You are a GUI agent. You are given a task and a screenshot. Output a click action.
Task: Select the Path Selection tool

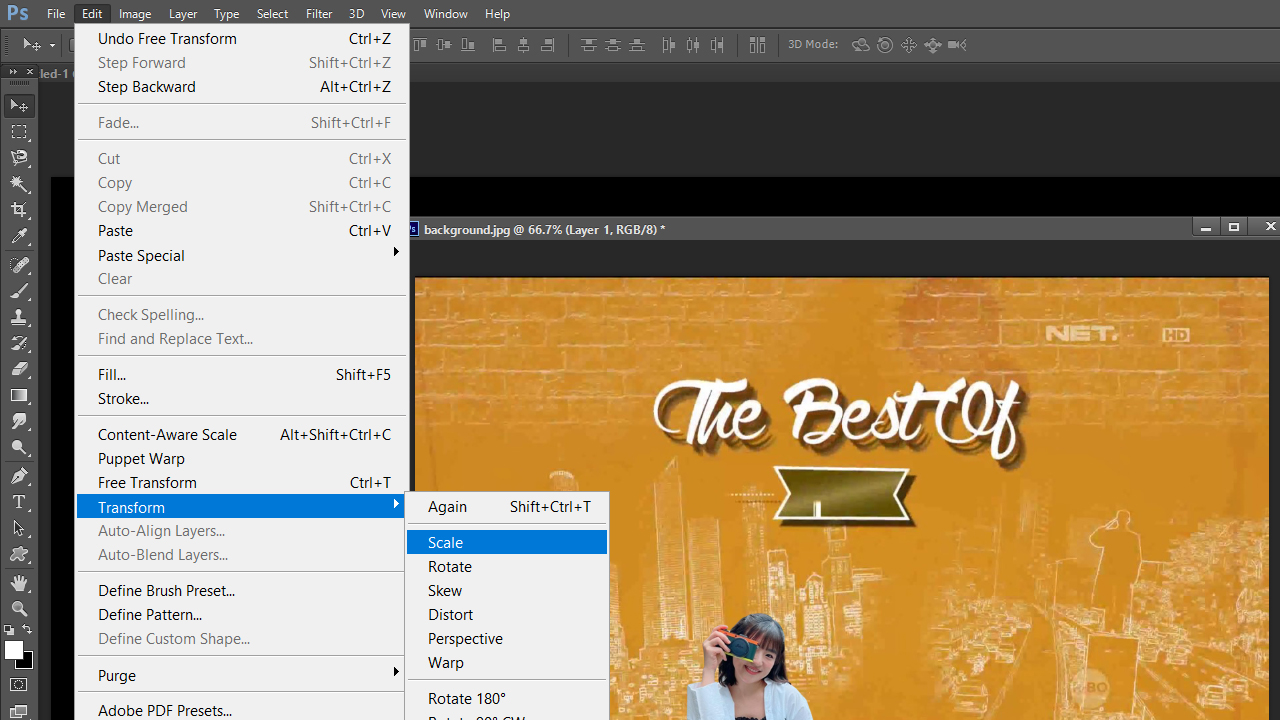[19, 528]
